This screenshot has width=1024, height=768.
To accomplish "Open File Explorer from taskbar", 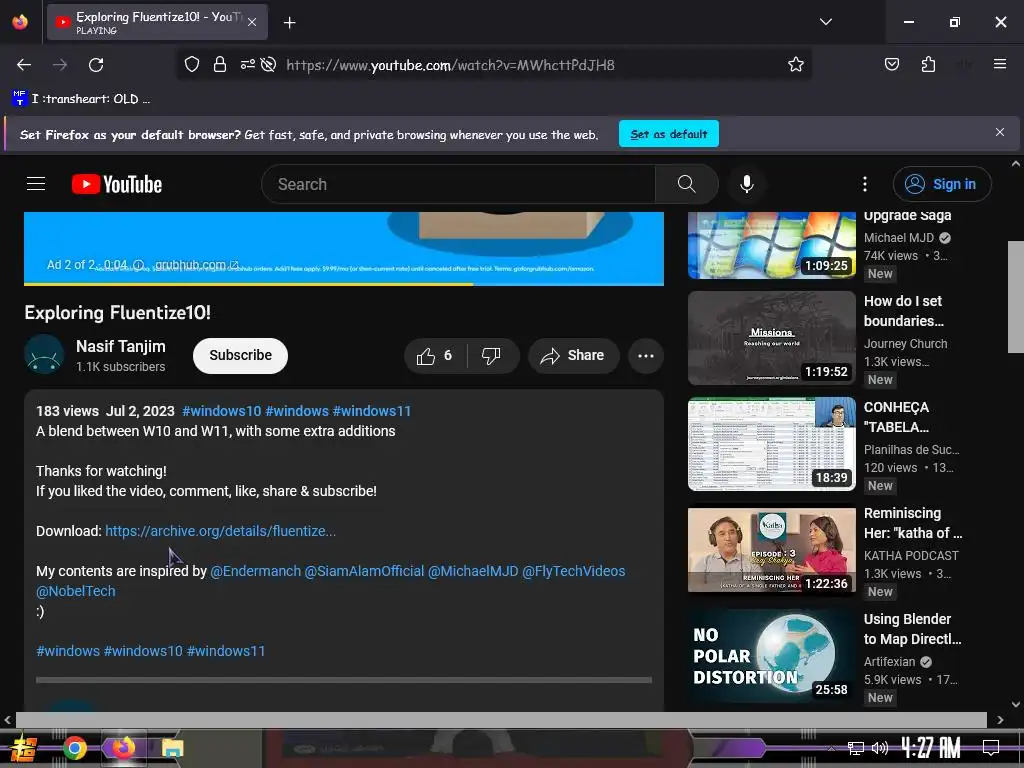I will click(x=172, y=748).
